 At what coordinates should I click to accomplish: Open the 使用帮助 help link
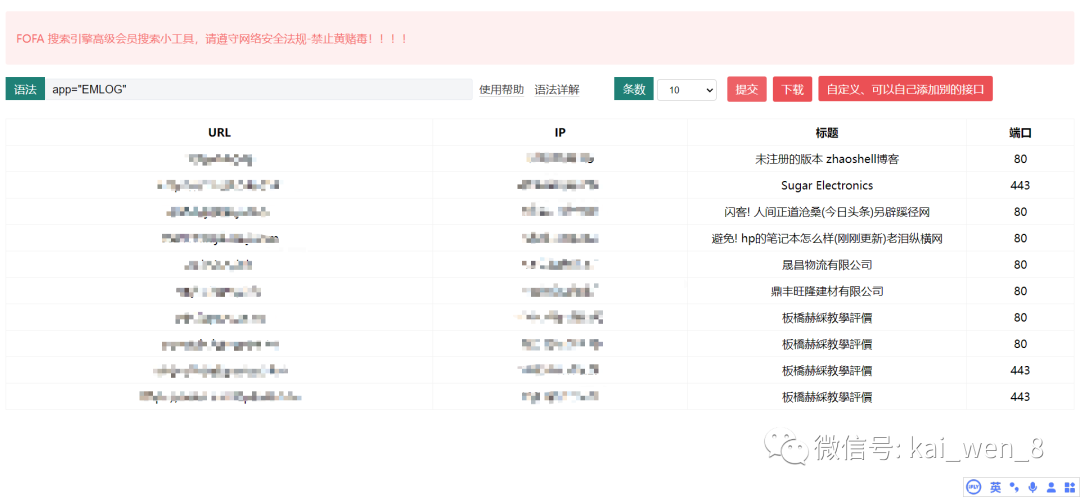pos(501,89)
